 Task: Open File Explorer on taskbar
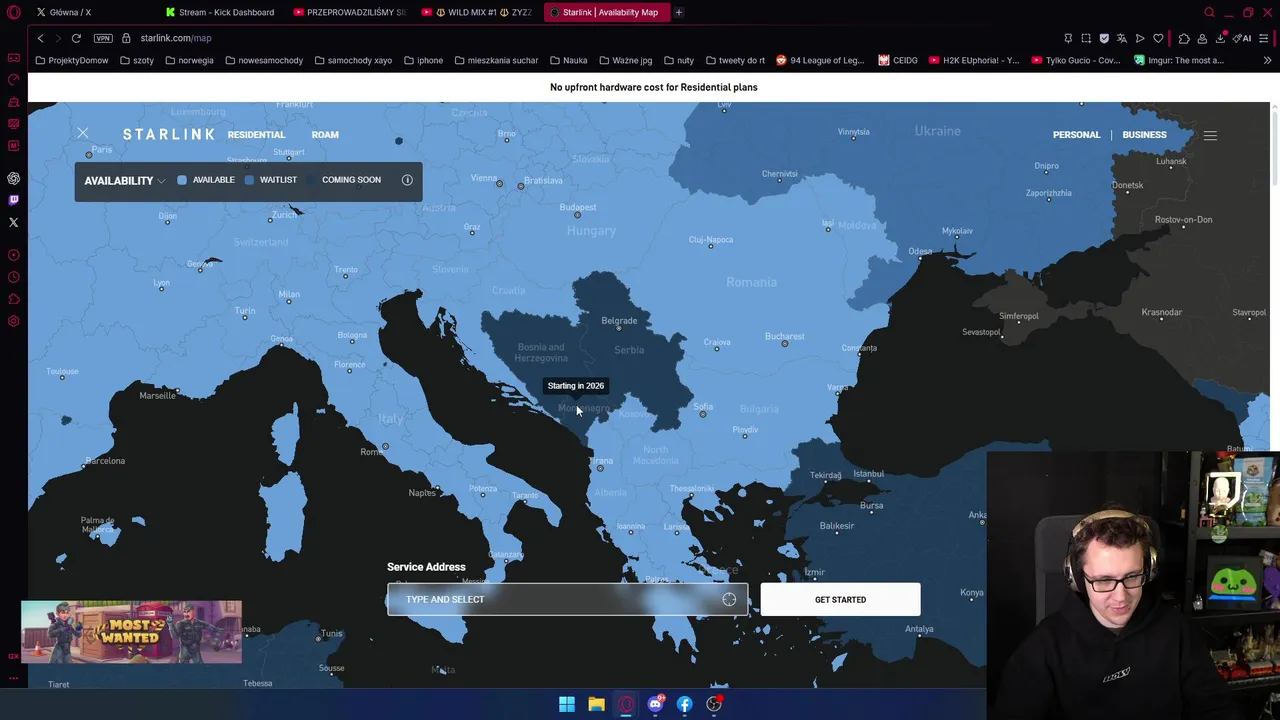(596, 704)
